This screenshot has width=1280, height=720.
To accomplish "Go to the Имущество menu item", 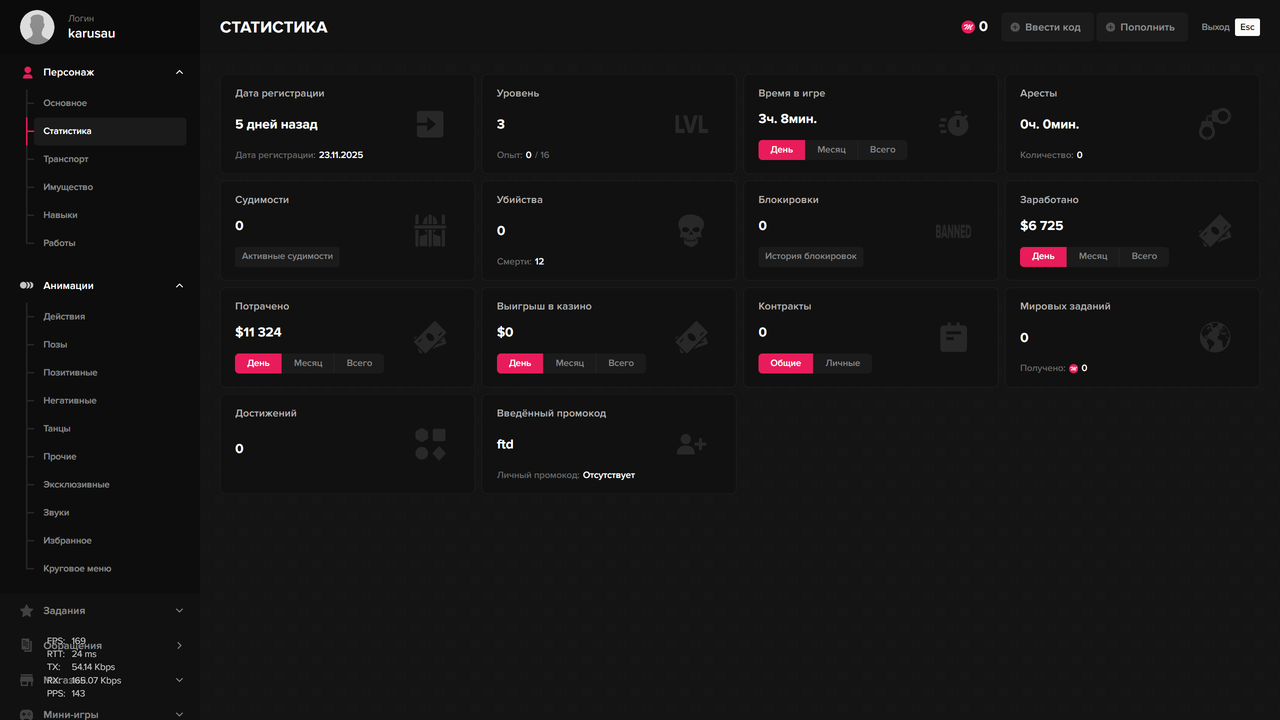I will tap(68, 187).
